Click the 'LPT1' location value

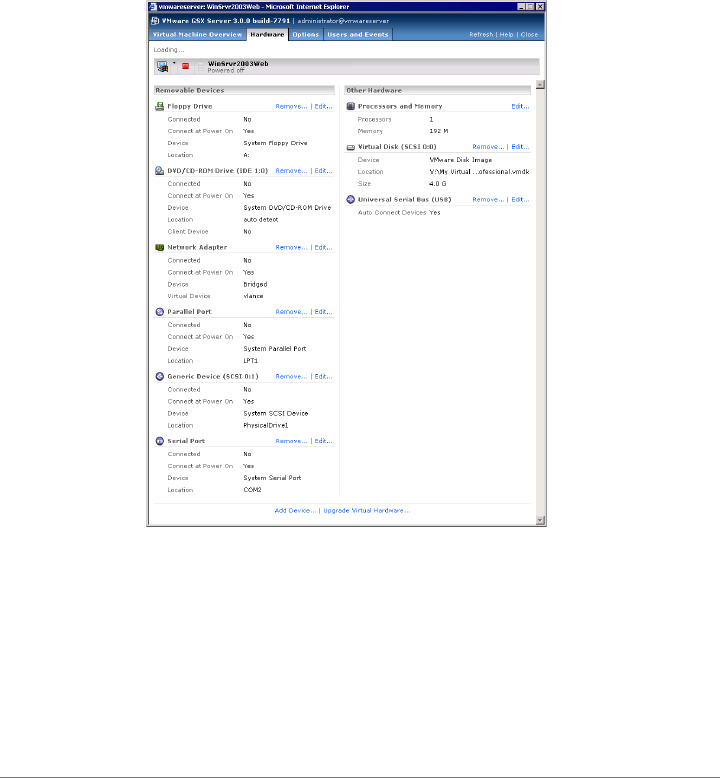coord(251,361)
